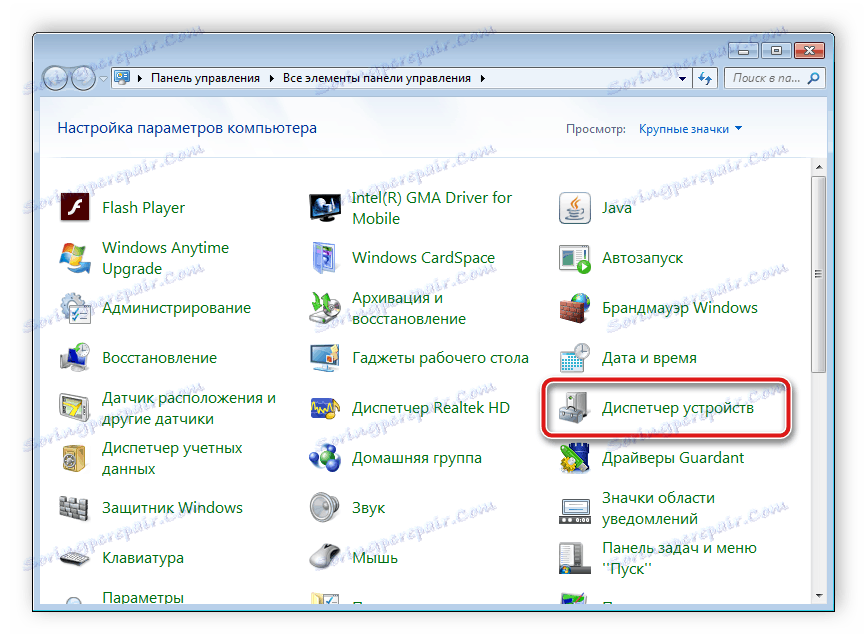
Task: Click the search magnifier icon
Action: (813, 78)
